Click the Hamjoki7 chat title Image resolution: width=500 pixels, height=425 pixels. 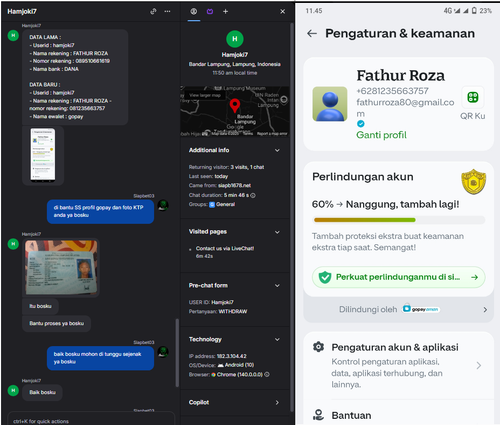22,11
